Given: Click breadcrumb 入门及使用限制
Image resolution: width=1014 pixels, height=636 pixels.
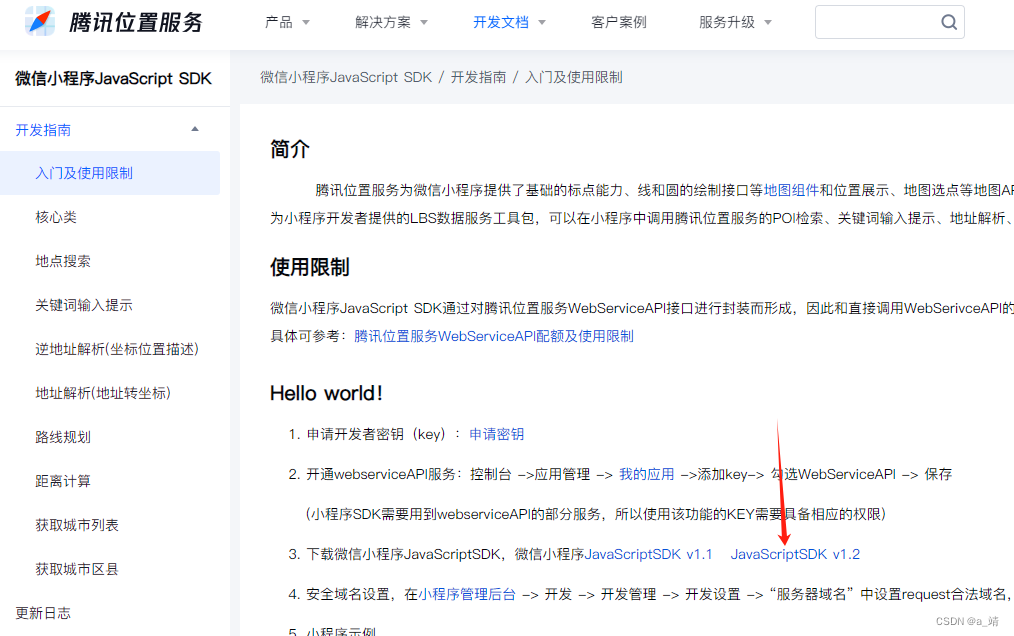Looking at the screenshot, I should [574, 77].
